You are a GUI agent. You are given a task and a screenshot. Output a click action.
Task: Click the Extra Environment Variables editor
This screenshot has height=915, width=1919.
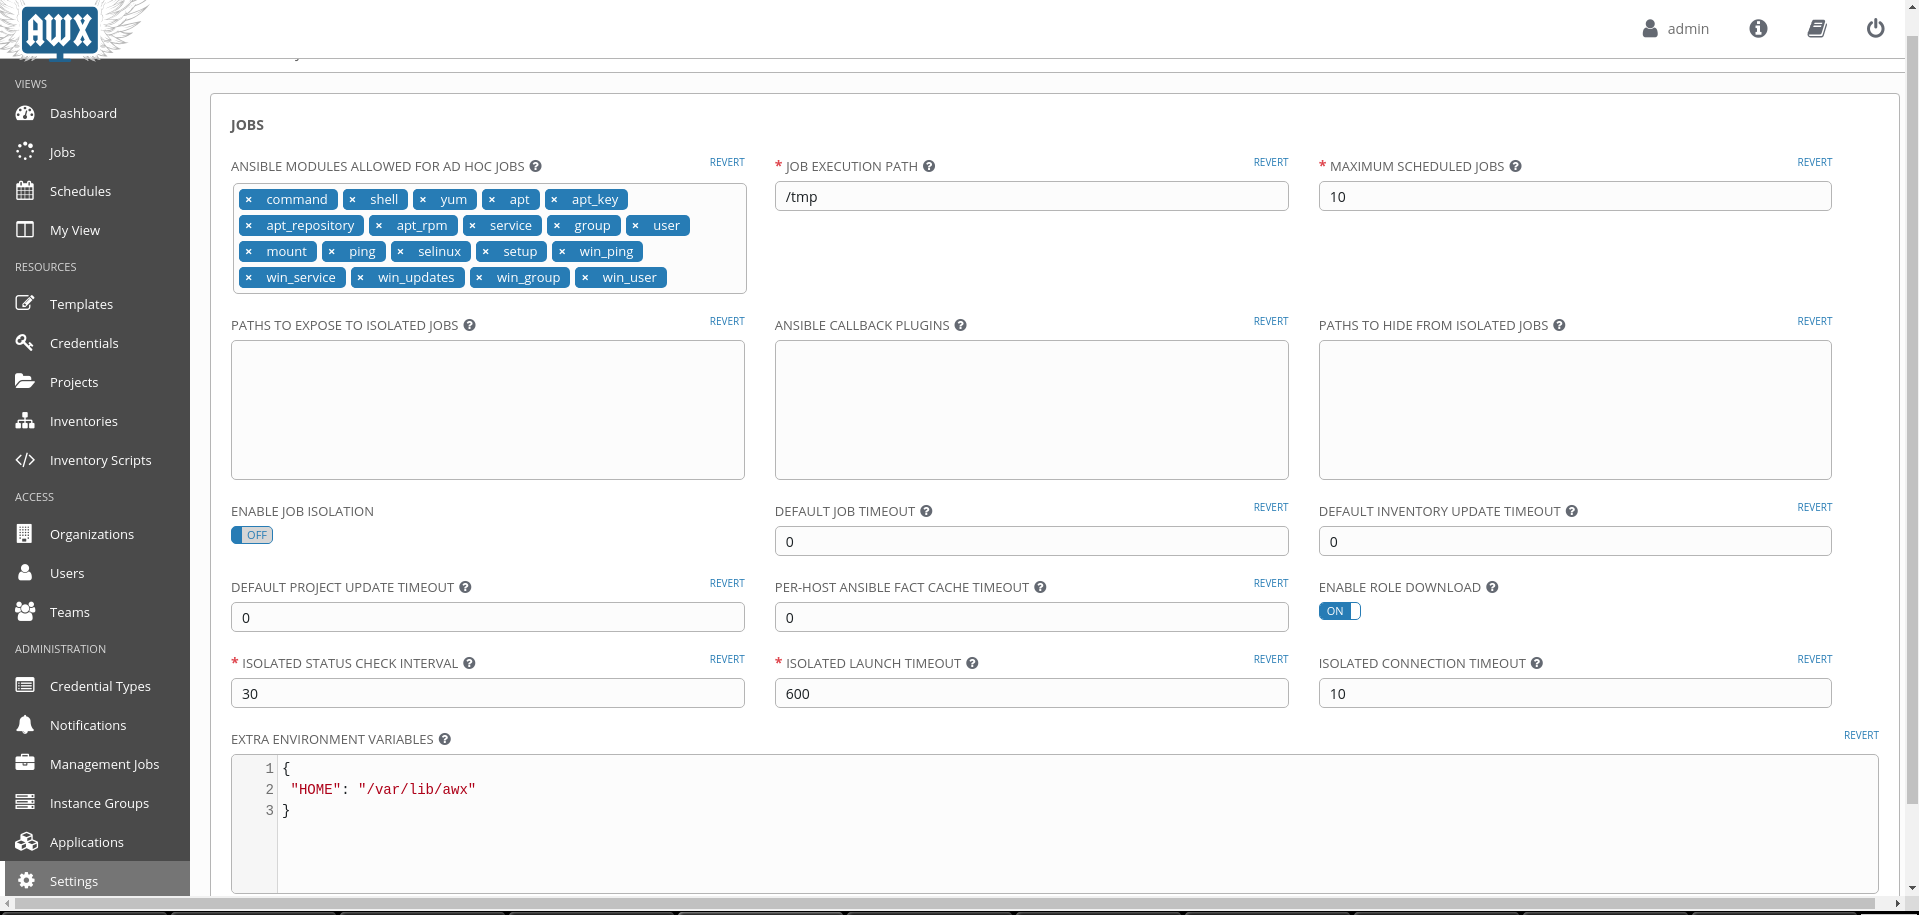(x=1055, y=824)
